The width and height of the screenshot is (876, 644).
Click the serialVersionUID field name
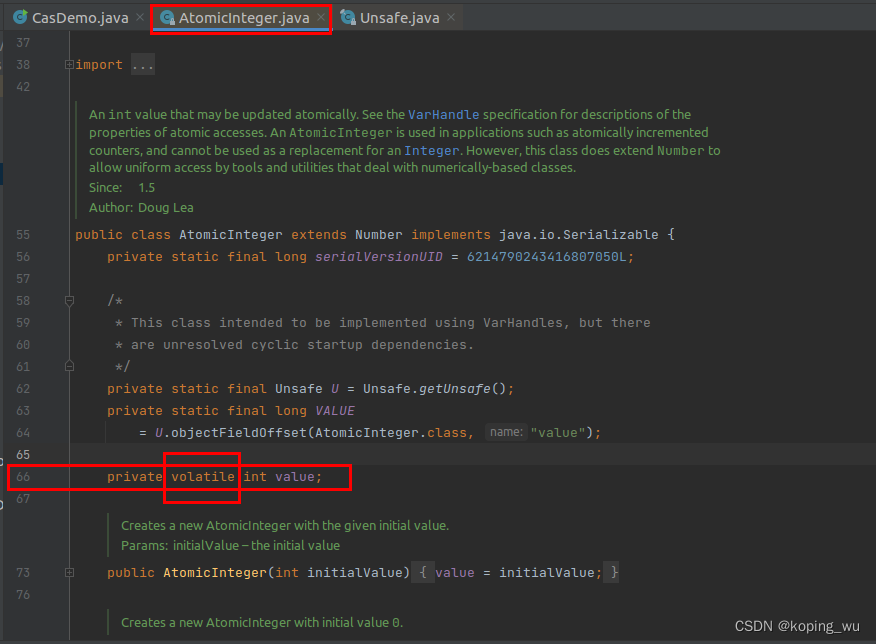coord(379,257)
